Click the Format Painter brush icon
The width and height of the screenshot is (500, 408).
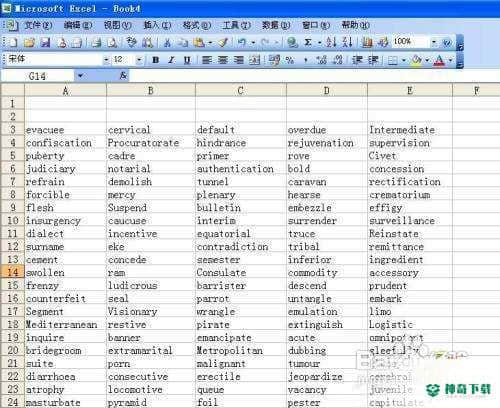223,42
